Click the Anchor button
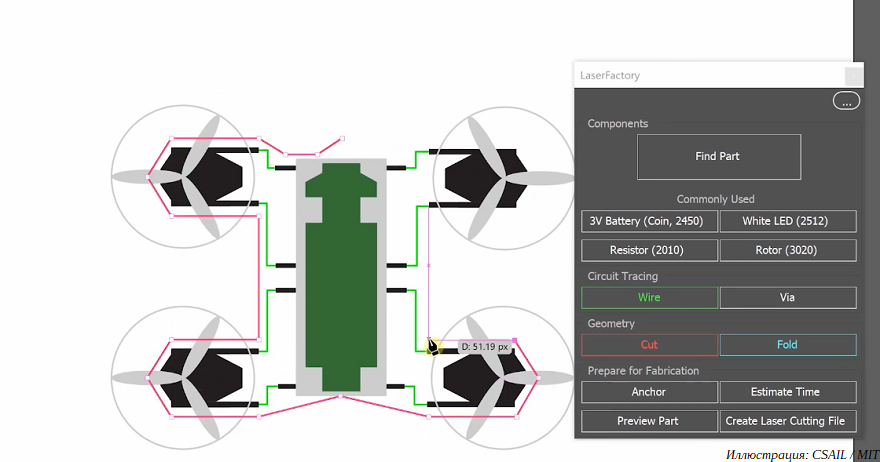Viewport: 880px width, 462px height. (x=649, y=392)
